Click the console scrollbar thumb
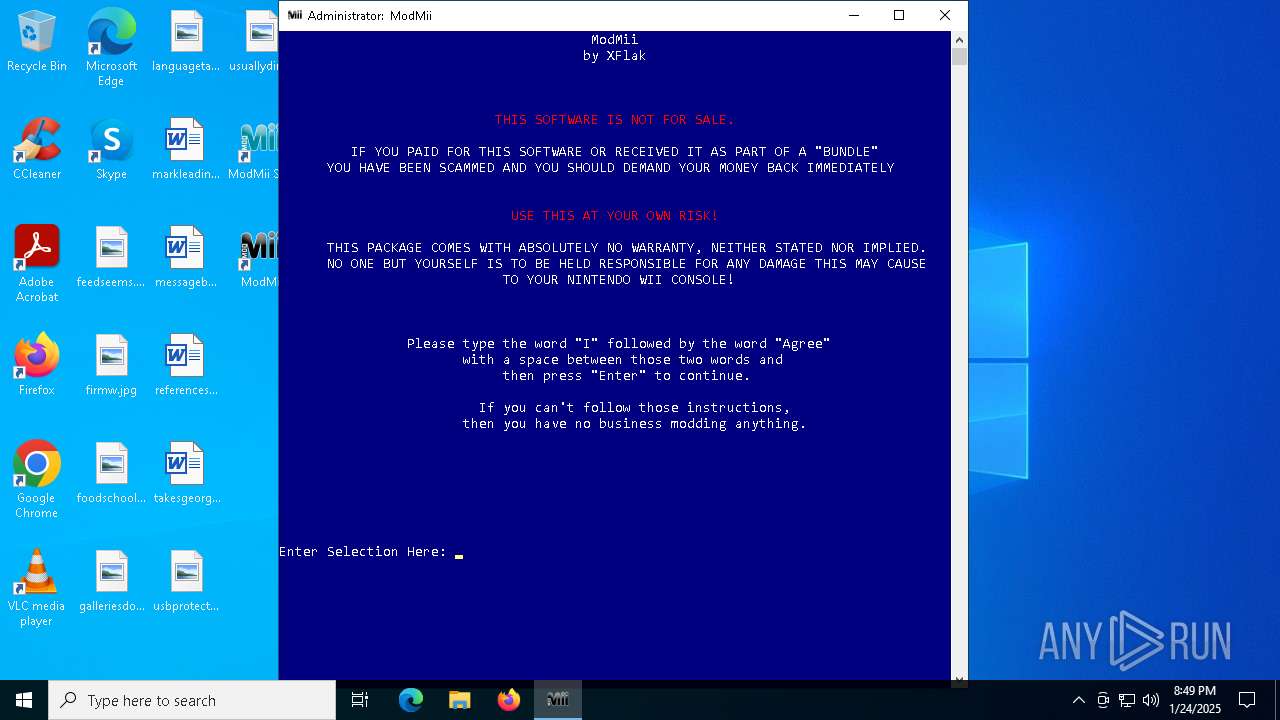Image resolution: width=1280 pixels, height=720 pixels. tap(959, 57)
